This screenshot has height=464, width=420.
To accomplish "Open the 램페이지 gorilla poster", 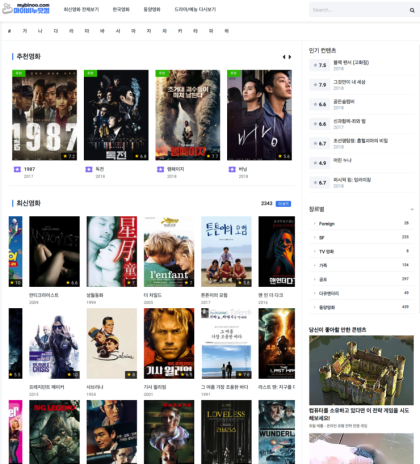I will [x=188, y=115].
